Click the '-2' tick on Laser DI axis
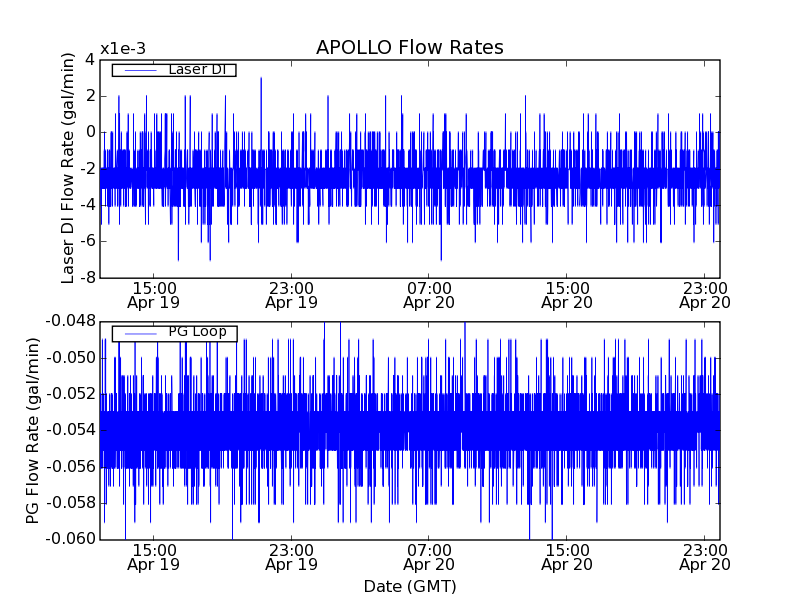This screenshot has width=800, height=600. click(87, 169)
